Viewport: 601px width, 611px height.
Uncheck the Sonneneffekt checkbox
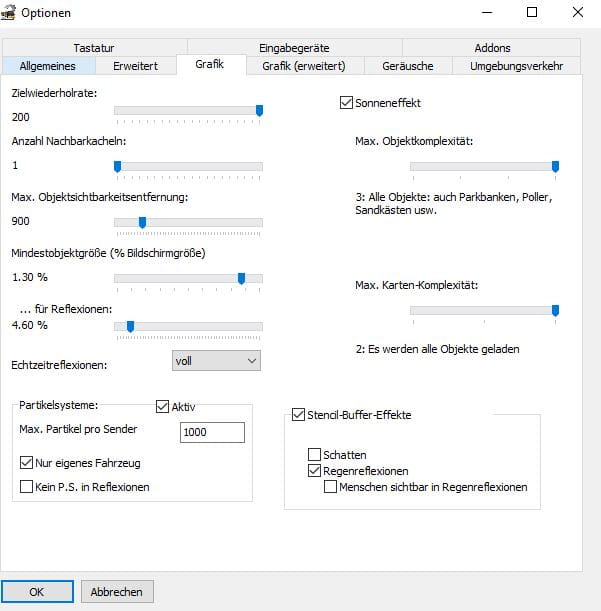(347, 102)
